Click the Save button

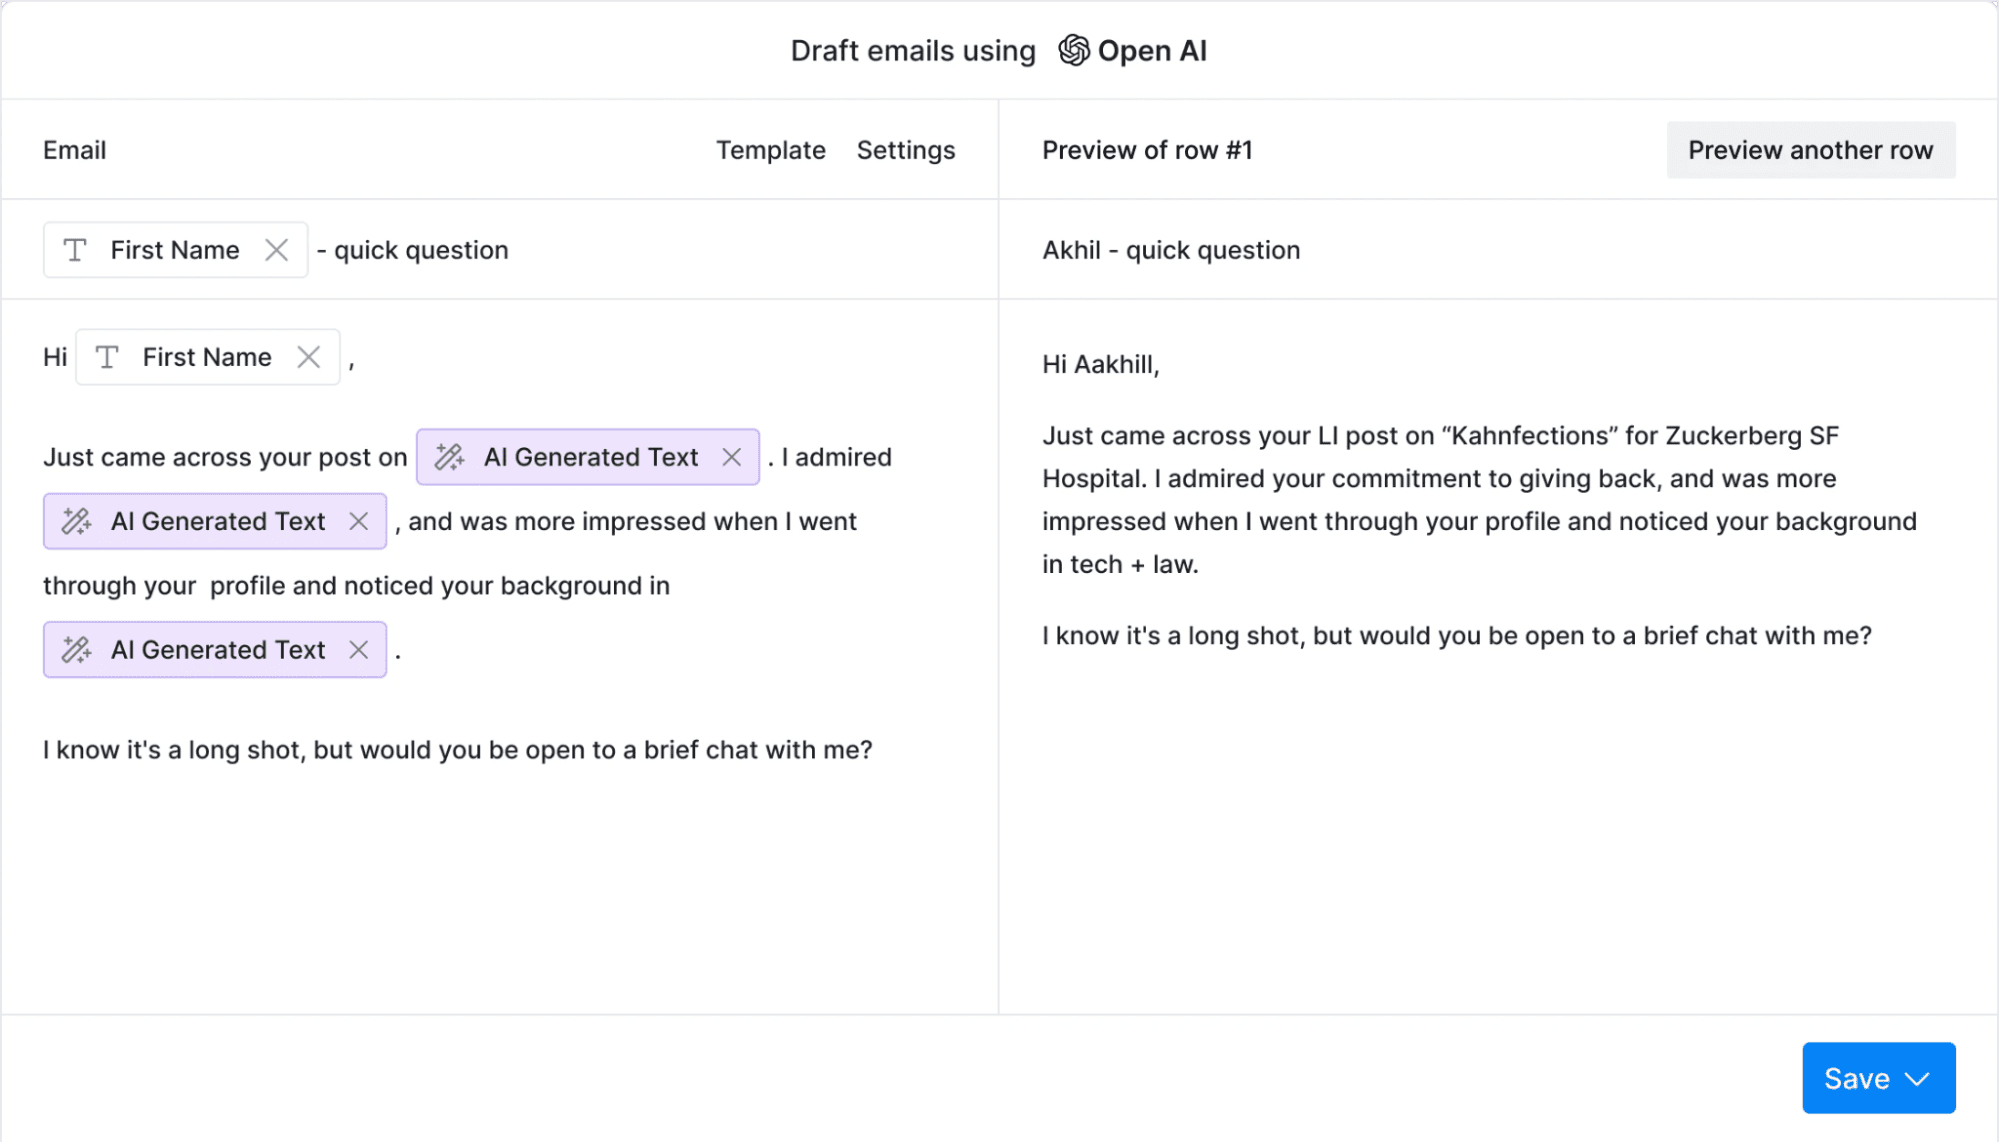(x=1856, y=1078)
